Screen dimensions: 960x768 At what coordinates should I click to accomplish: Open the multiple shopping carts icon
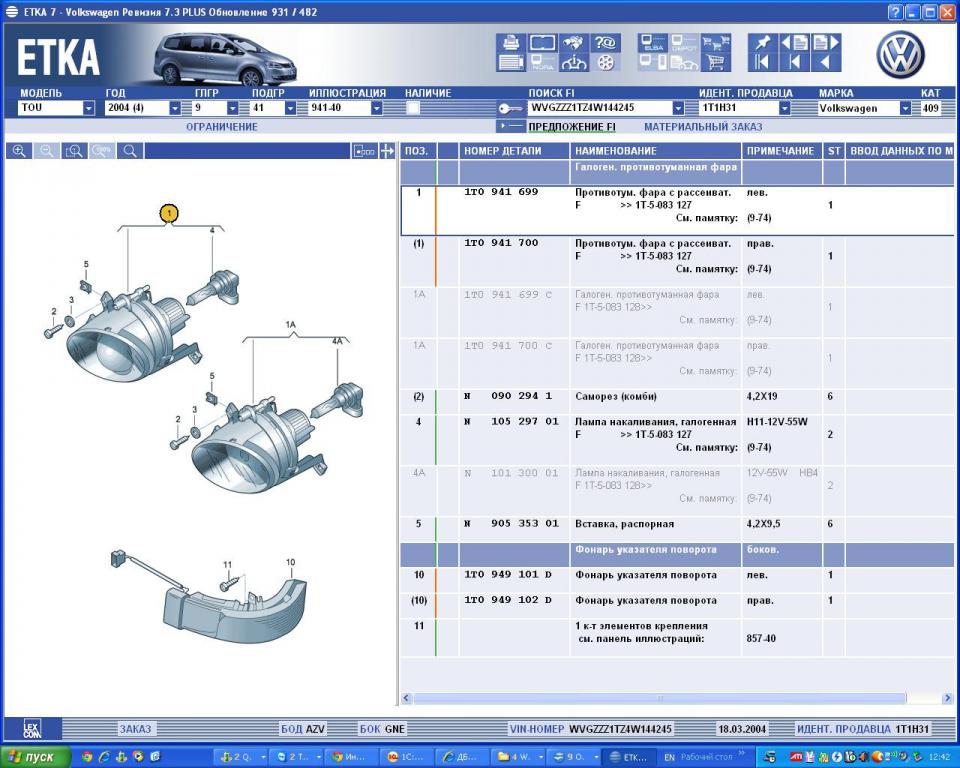point(716,42)
